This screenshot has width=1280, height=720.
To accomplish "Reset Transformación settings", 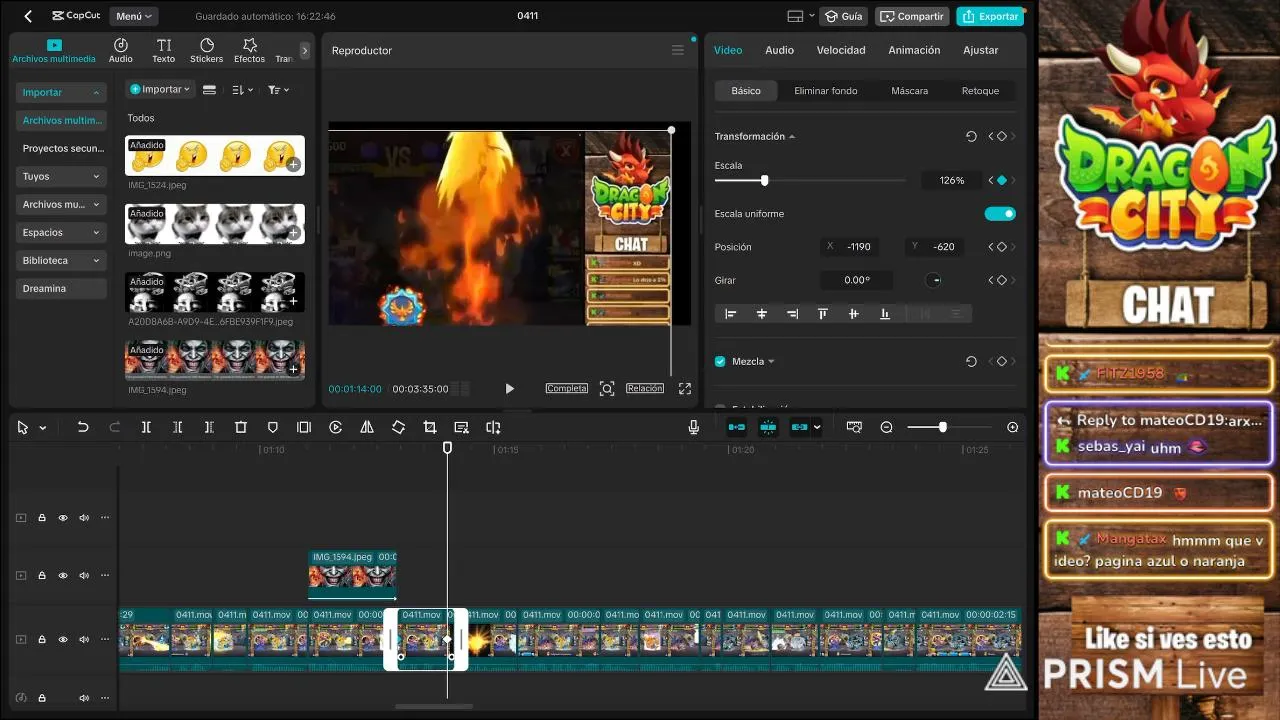I will click(971, 136).
